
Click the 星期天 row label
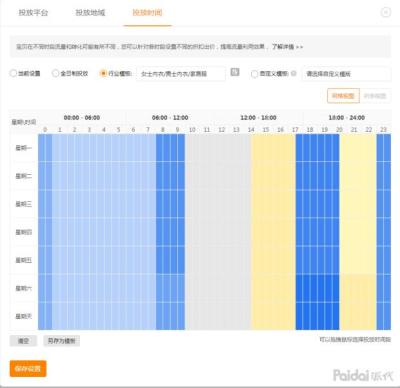coord(24,316)
